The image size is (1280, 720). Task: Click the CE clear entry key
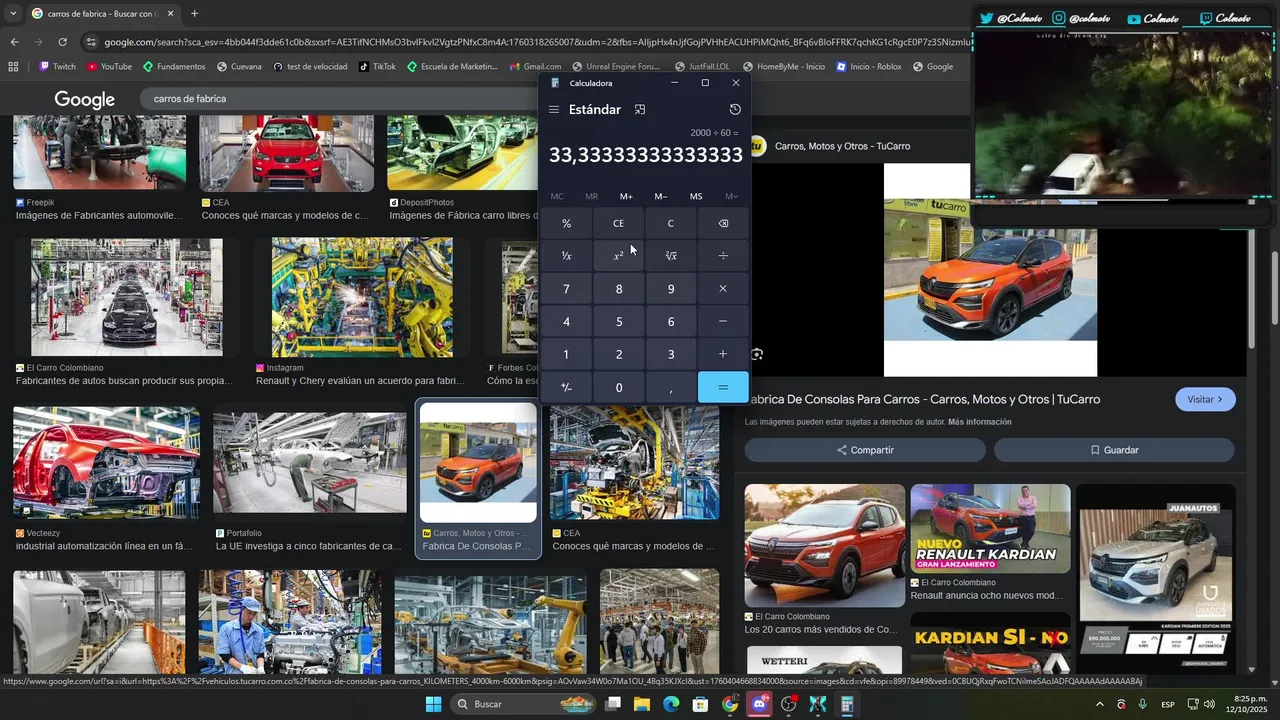click(x=618, y=224)
